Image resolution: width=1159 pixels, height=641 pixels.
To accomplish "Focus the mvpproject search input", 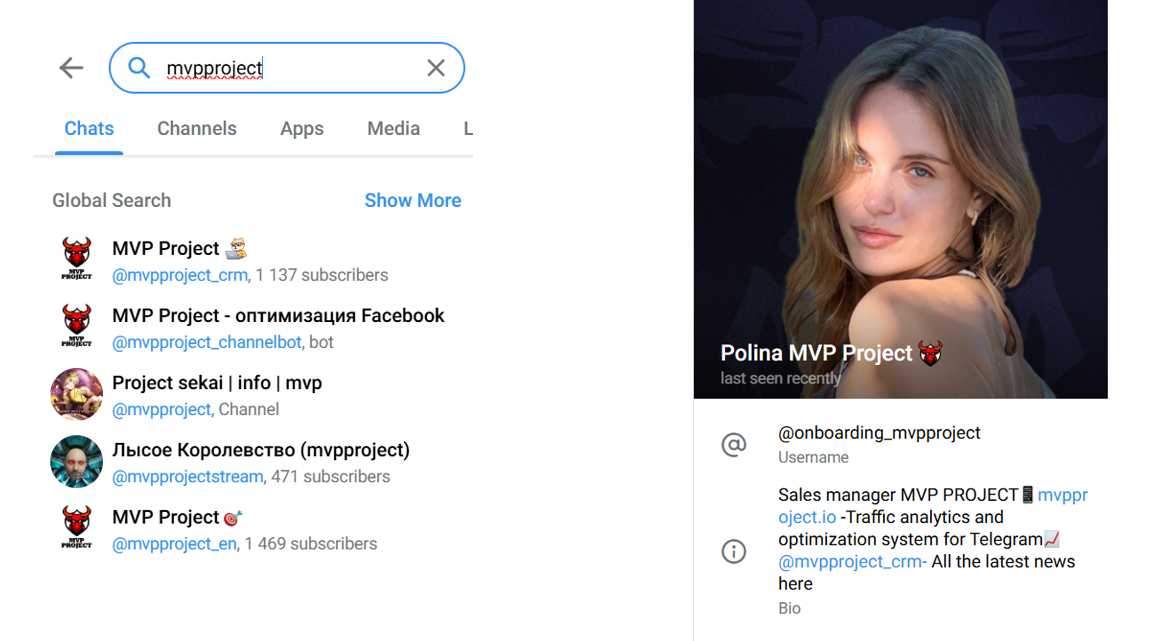I will coord(287,68).
